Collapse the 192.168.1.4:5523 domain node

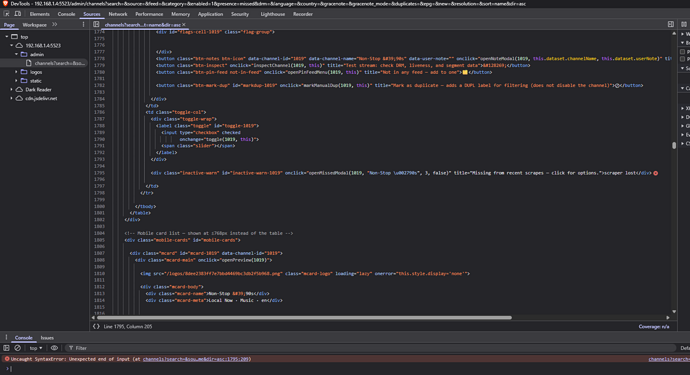click(12, 45)
